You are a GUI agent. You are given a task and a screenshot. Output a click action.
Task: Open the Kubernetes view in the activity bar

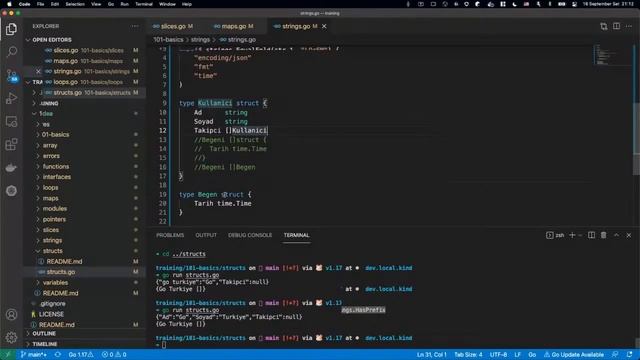click(x=11, y=191)
